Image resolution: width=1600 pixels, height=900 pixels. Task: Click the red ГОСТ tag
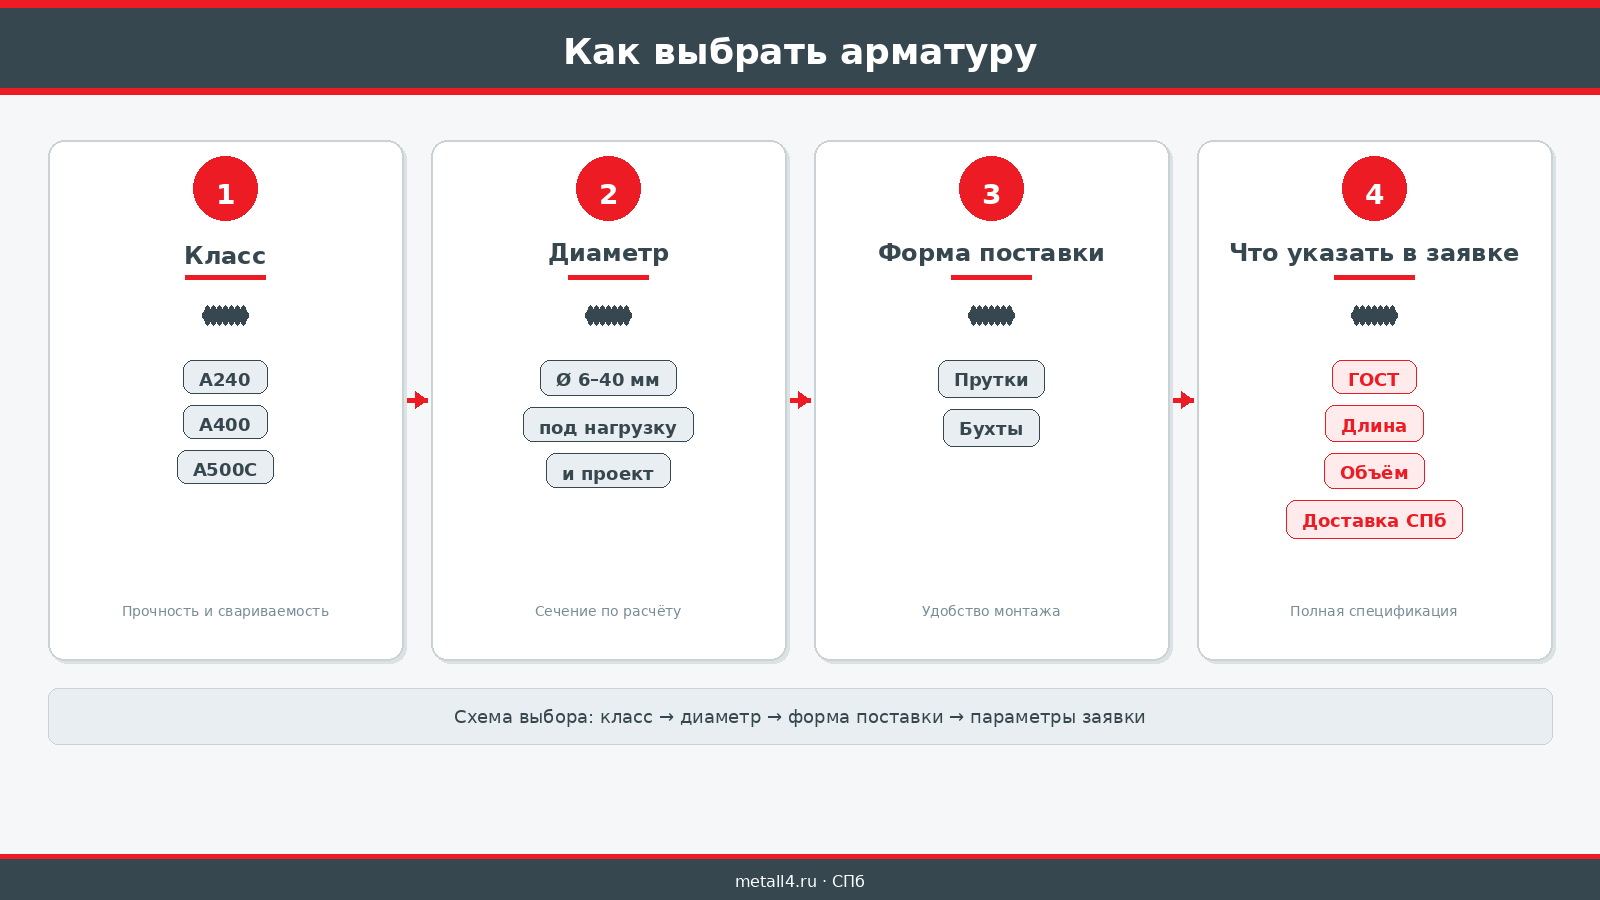pyautogui.click(x=1374, y=378)
